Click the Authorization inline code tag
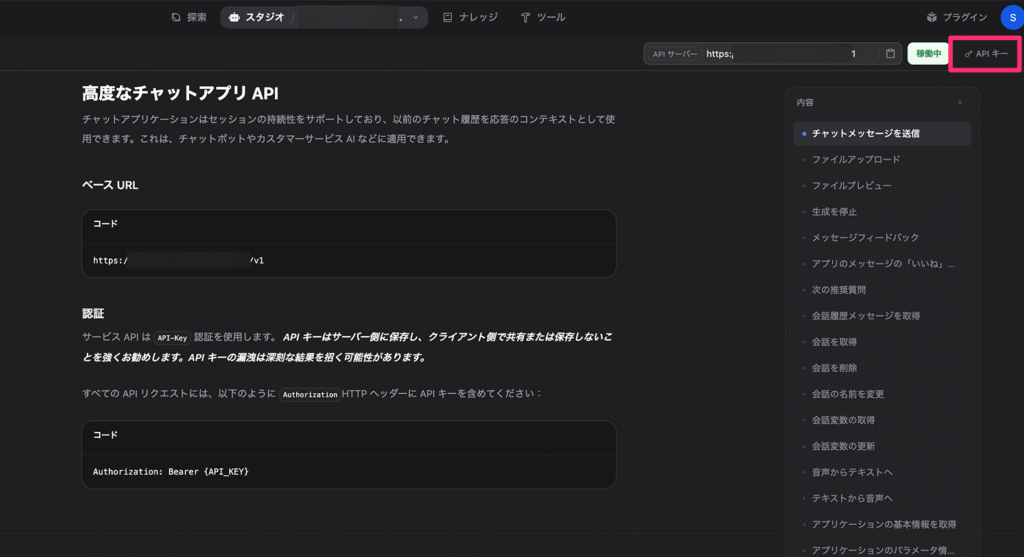Screen dimensions: 1024x557 coord(310,394)
